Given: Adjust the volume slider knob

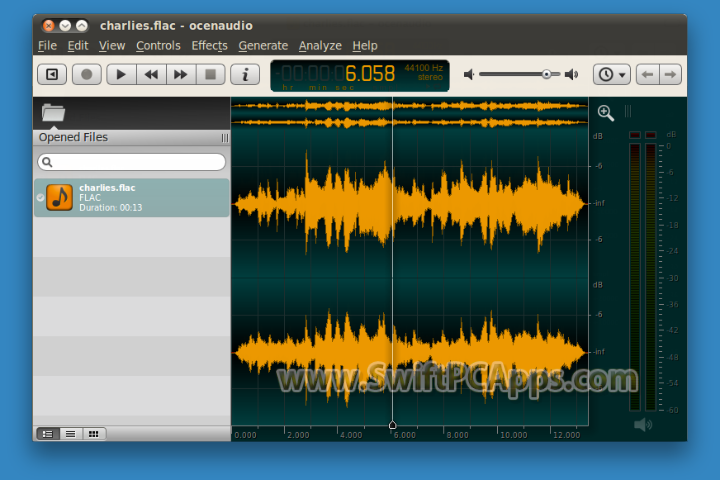Looking at the screenshot, I should pos(546,74).
